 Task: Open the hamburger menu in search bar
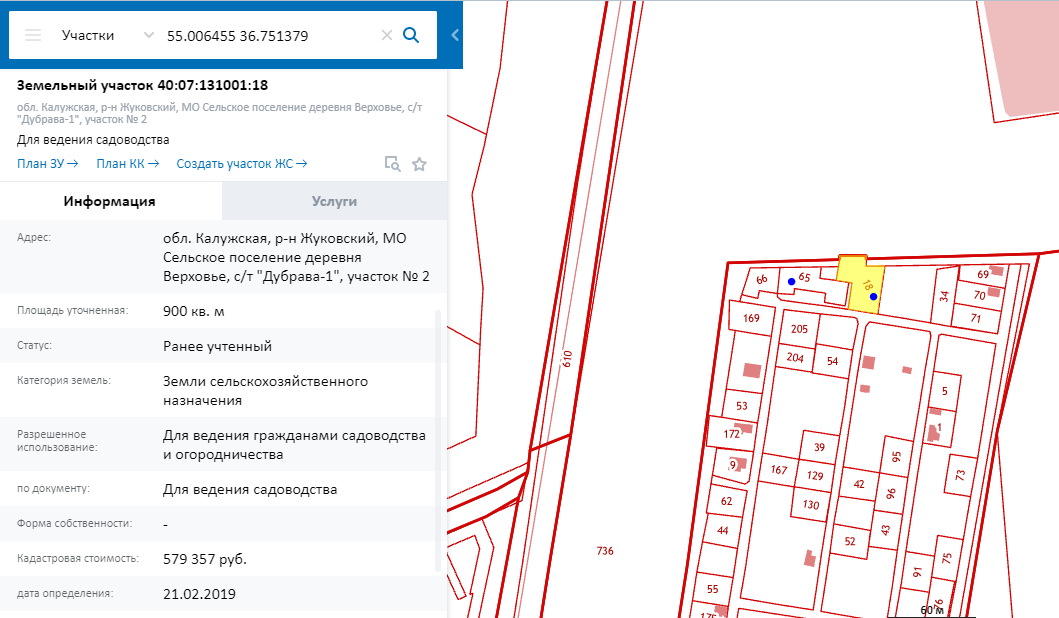(33, 35)
